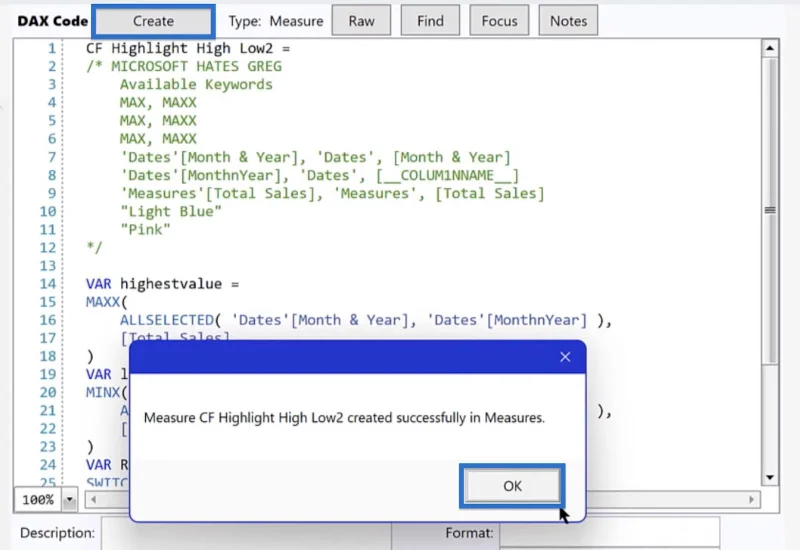Click the horizontal scrollbar right arrow

[752, 499]
